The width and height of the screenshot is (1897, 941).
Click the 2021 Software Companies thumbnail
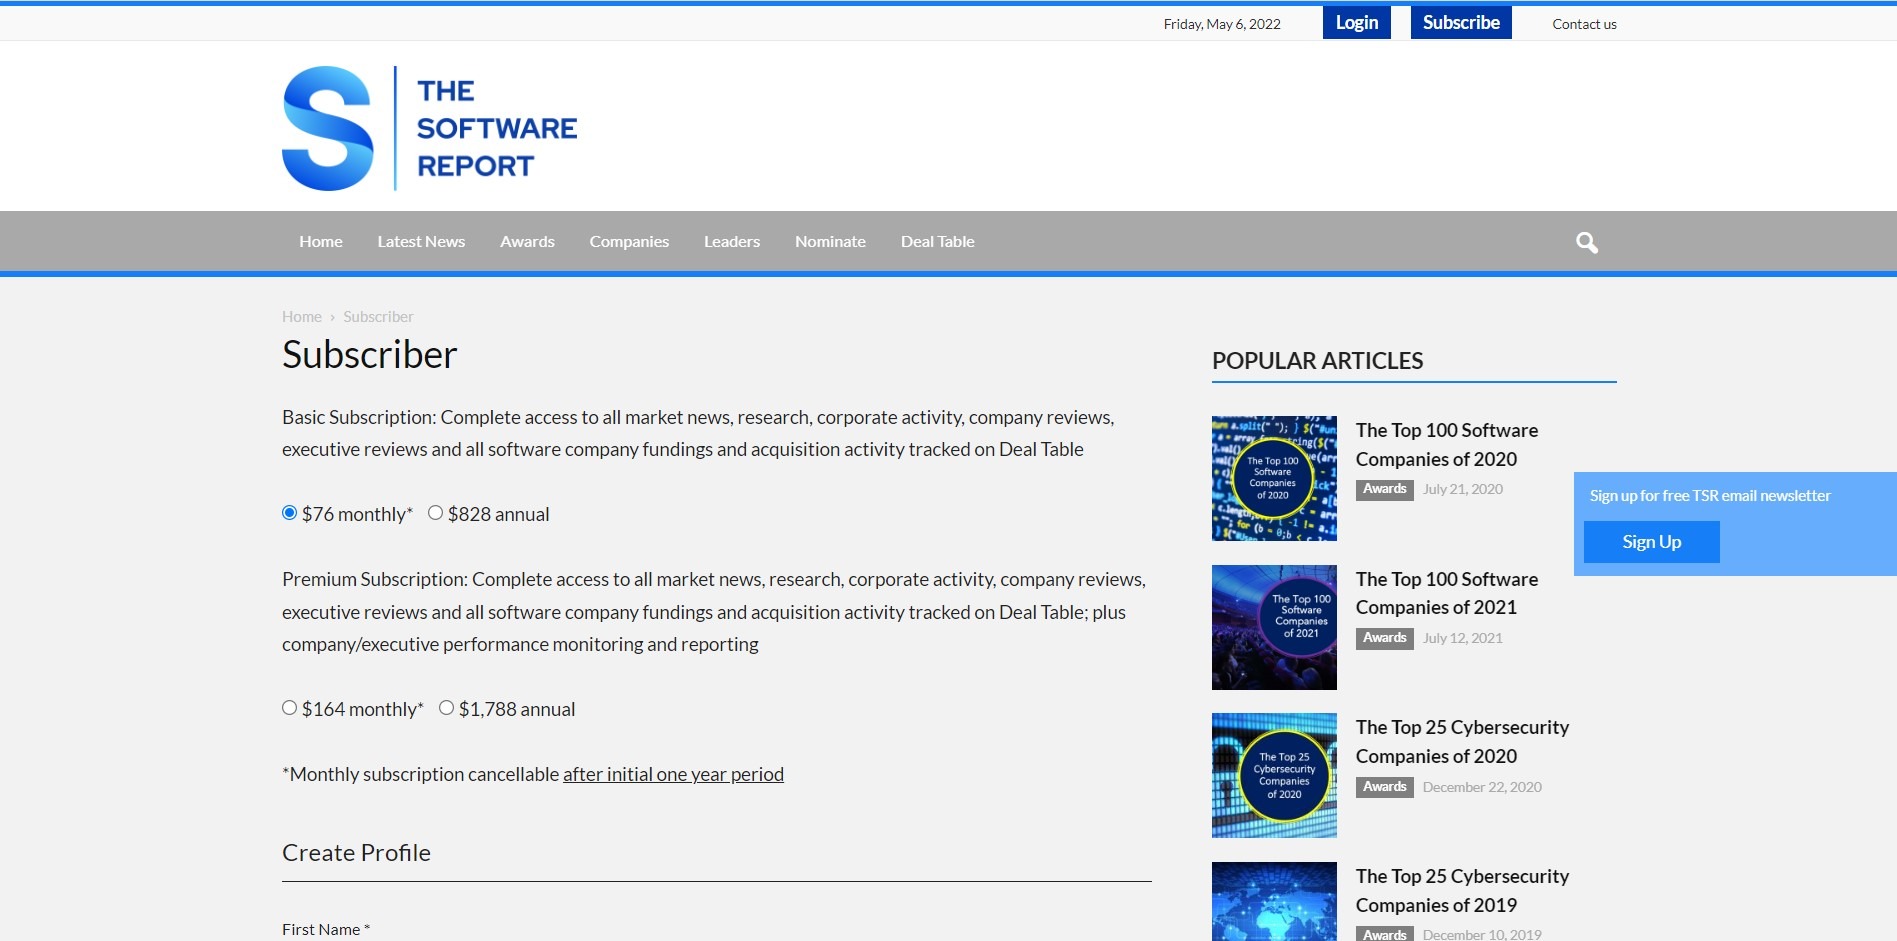pos(1274,627)
